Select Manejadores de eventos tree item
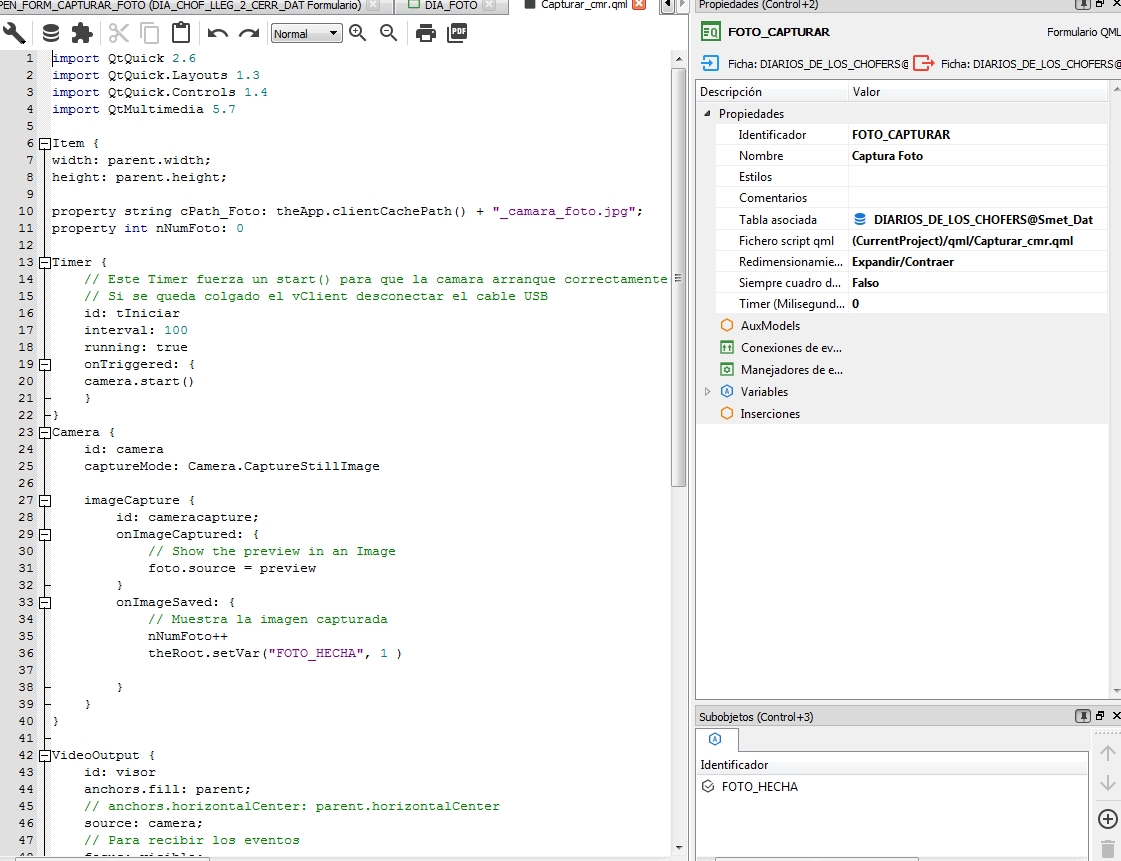This screenshot has height=861, width=1121. 791,370
